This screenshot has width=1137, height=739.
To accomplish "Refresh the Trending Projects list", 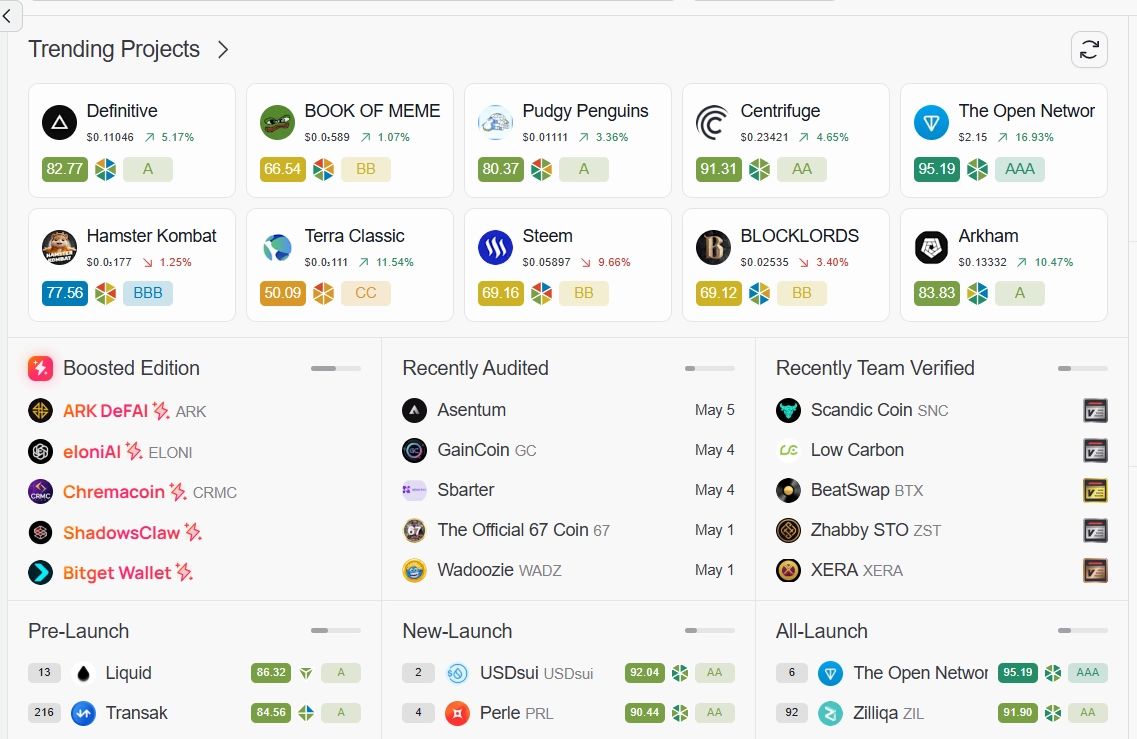I will pyautogui.click(x=1089, y=49).
